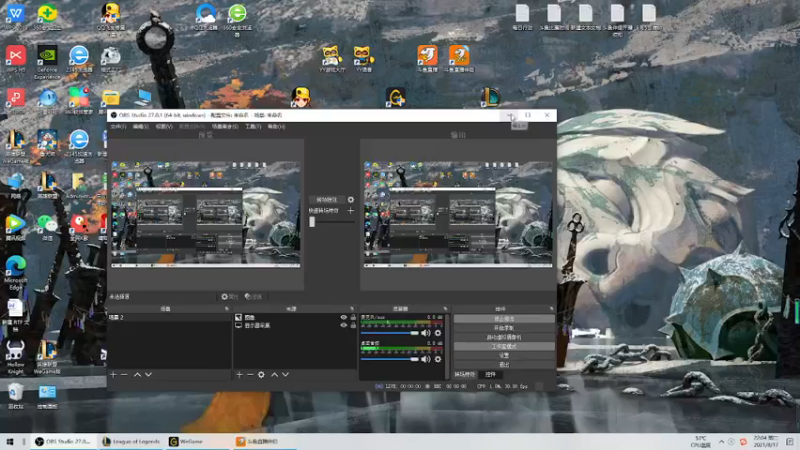Viewport: 800px width, 450px height.
Task: Open WPS Office desktop shortcut
Action: [x=15, y=16]
